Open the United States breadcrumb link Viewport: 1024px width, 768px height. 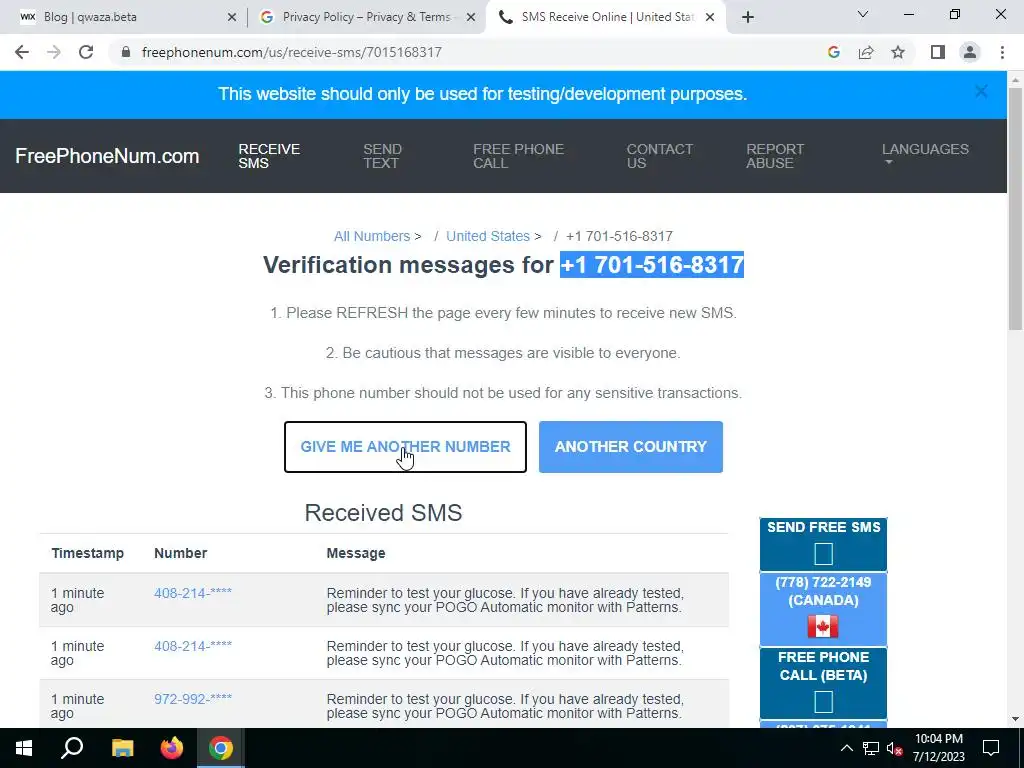pyautogui.click(x=488, y=236)
